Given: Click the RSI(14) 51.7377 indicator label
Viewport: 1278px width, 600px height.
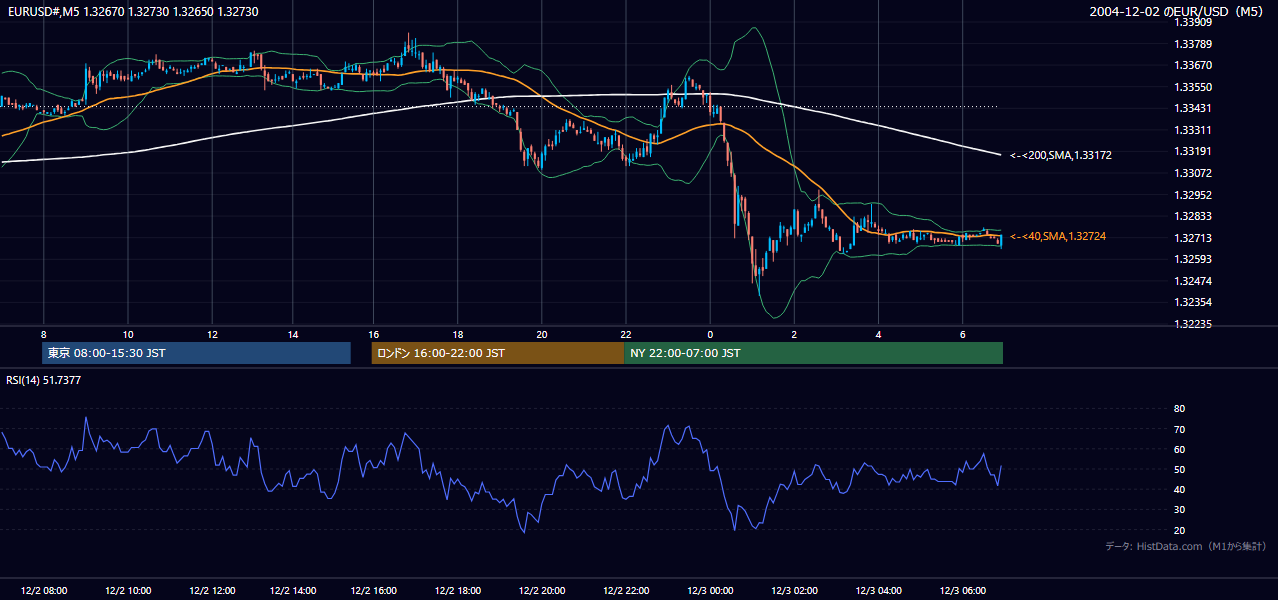Looking at the screenshot, I should (44, 380).
